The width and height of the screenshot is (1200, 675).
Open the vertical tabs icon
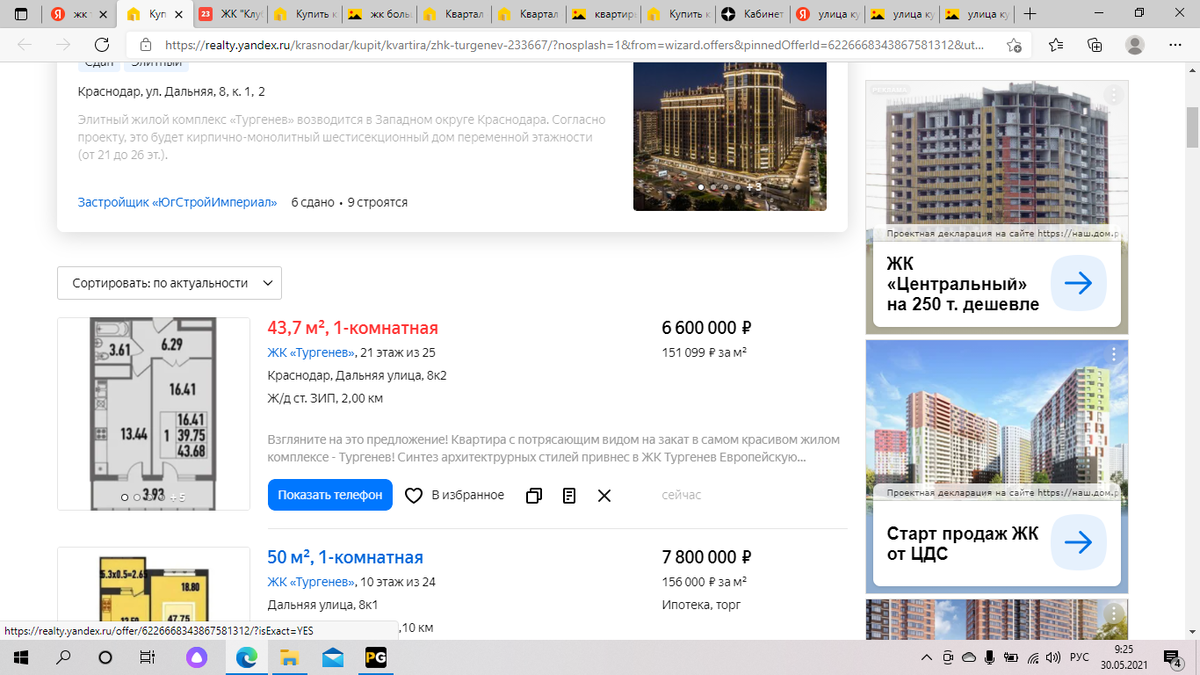[22, 14]
